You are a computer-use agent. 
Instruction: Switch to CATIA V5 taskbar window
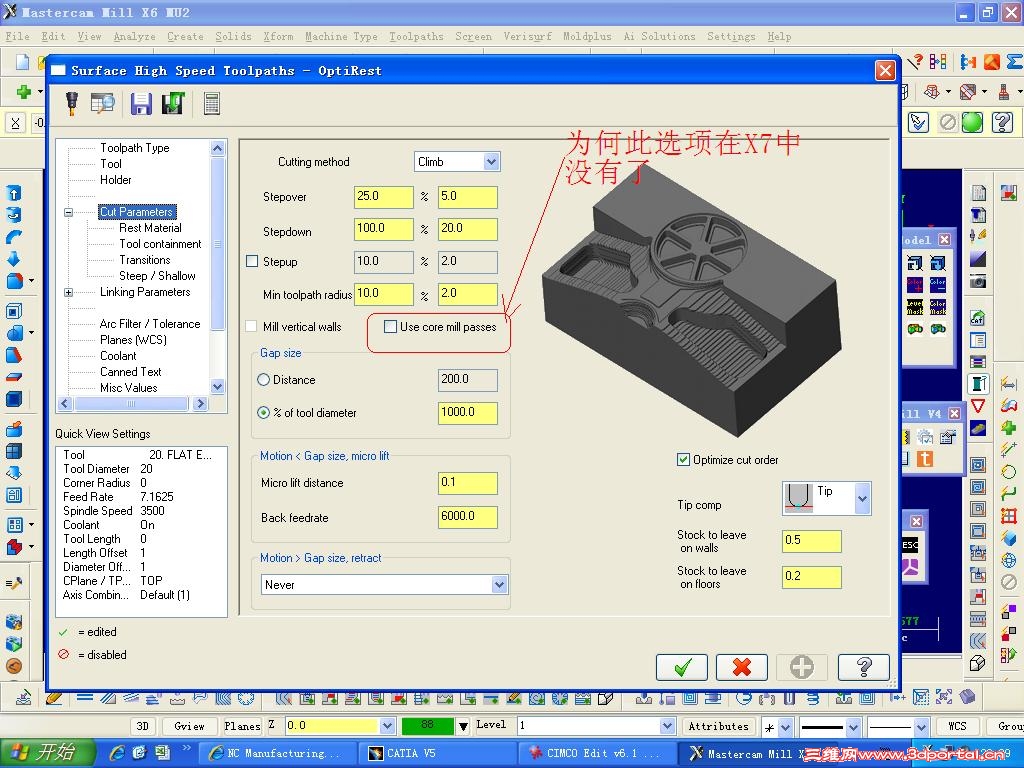coord(438,754)
